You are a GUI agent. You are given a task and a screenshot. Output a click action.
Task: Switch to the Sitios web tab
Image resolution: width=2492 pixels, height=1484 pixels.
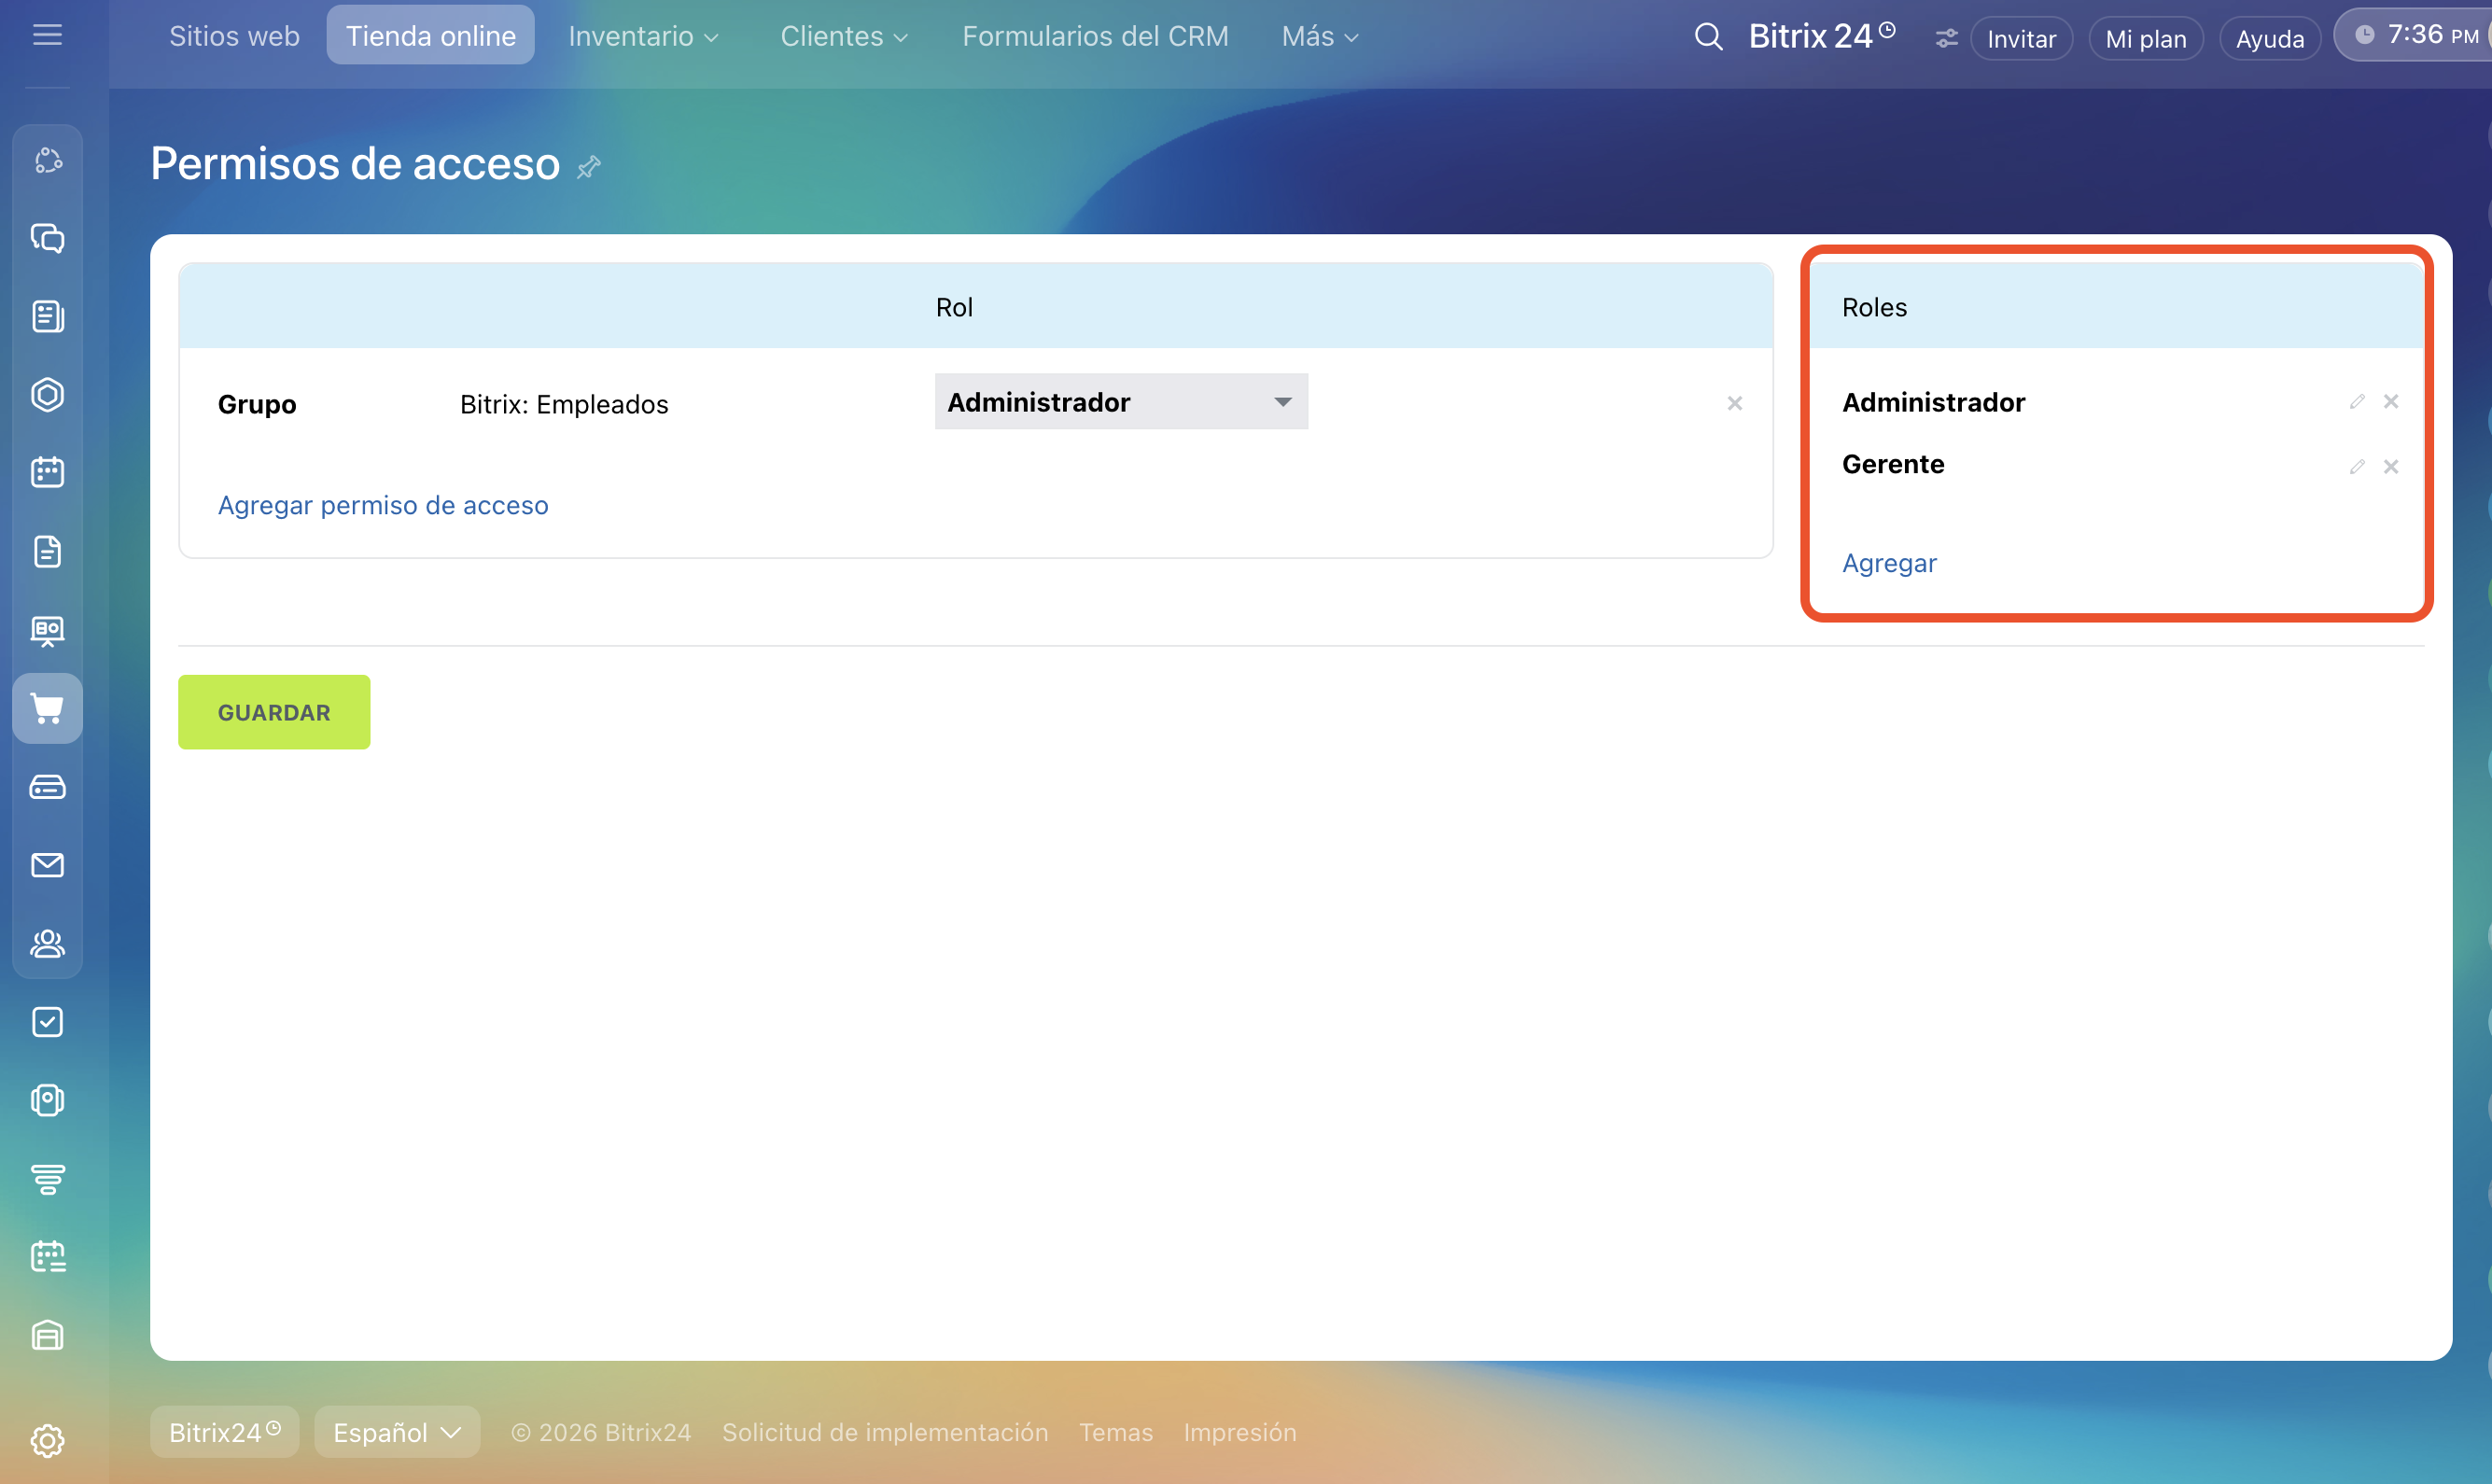coord(234,36)
